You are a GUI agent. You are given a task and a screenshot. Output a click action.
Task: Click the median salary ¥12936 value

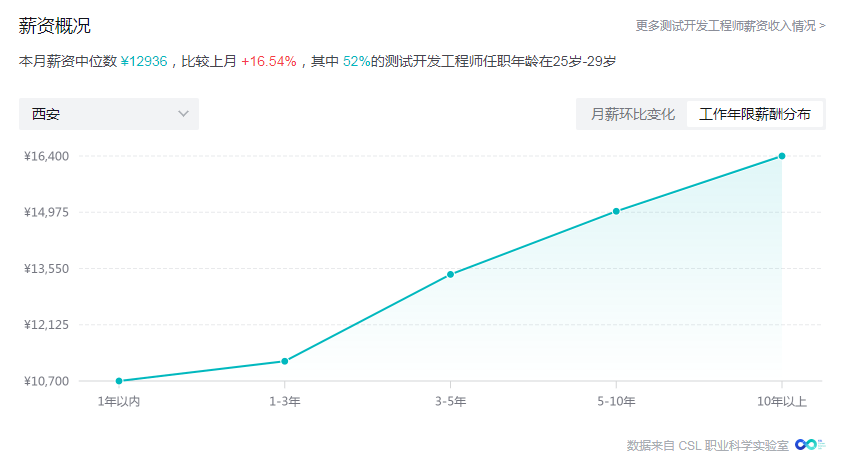click(x=144, y=61)
